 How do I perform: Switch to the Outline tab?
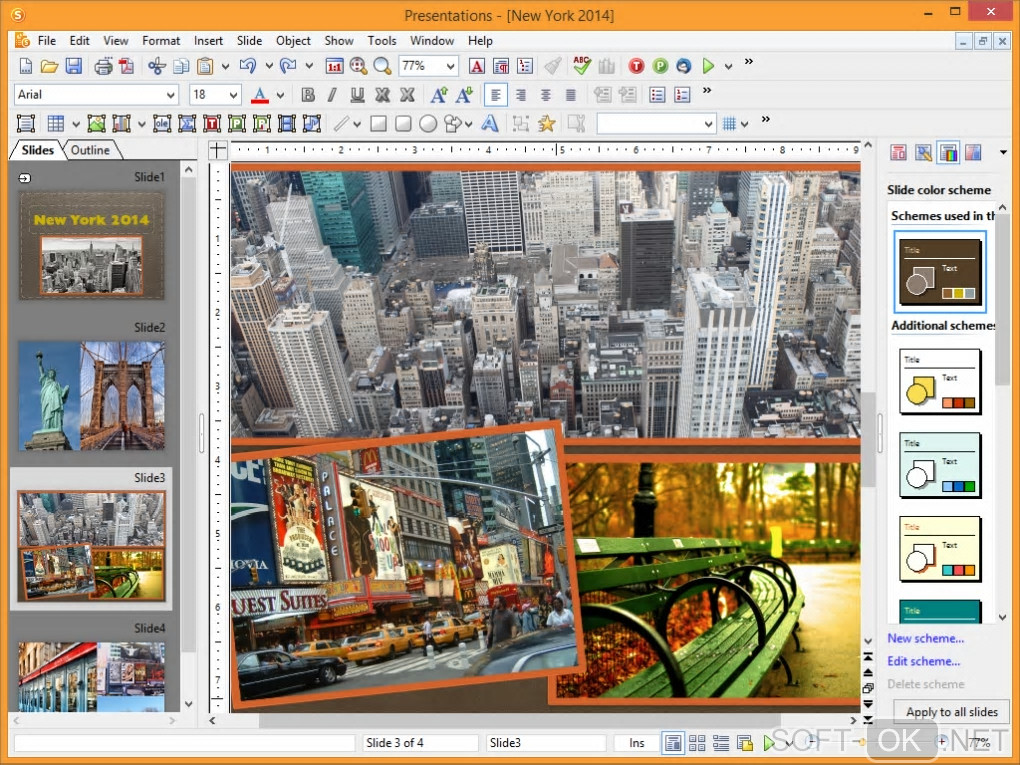90,150
